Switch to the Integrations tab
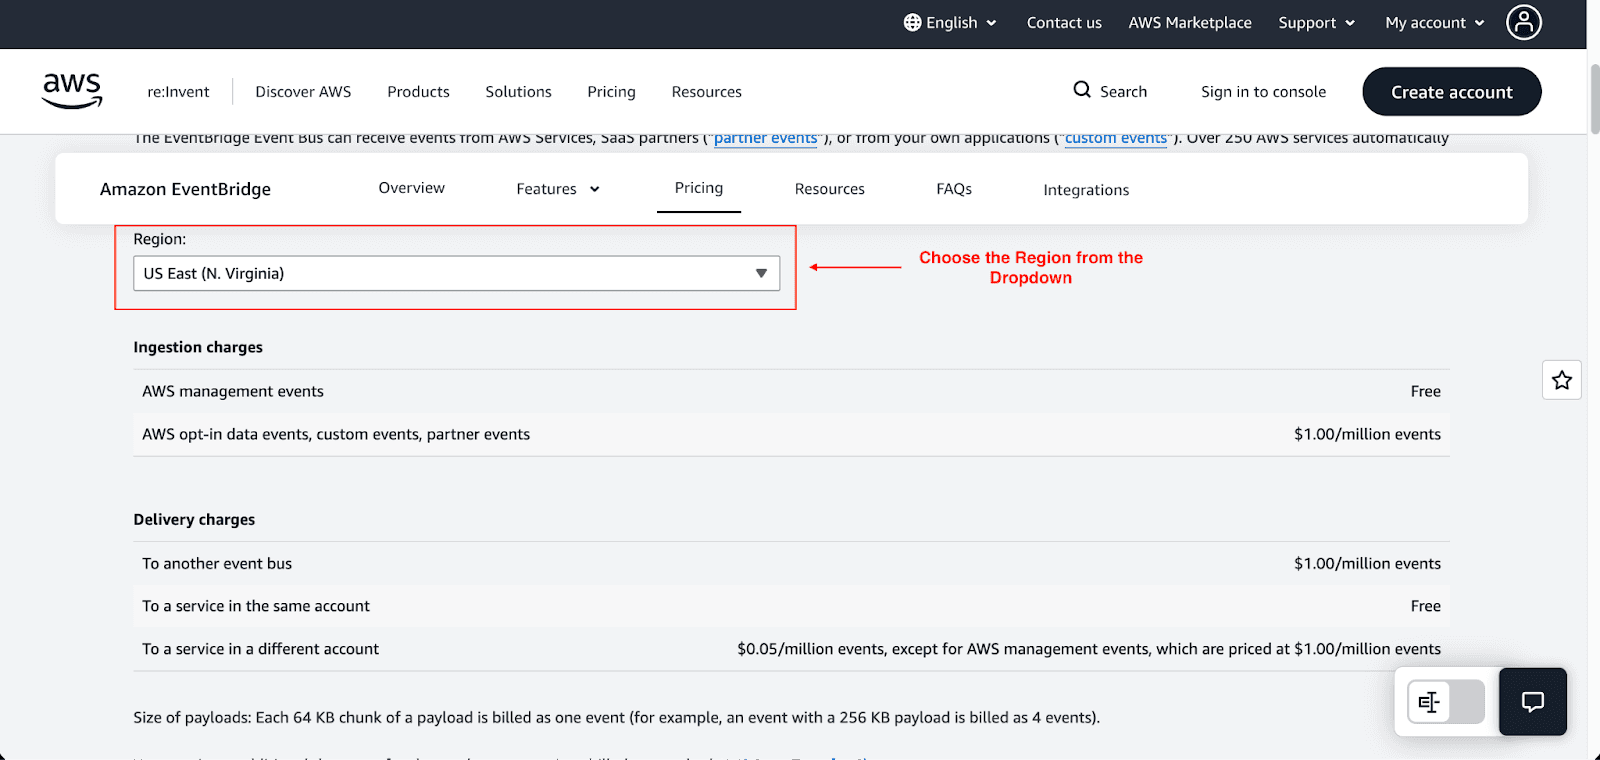Viewport: 1600px width, 760px height. coord(1086,190)
